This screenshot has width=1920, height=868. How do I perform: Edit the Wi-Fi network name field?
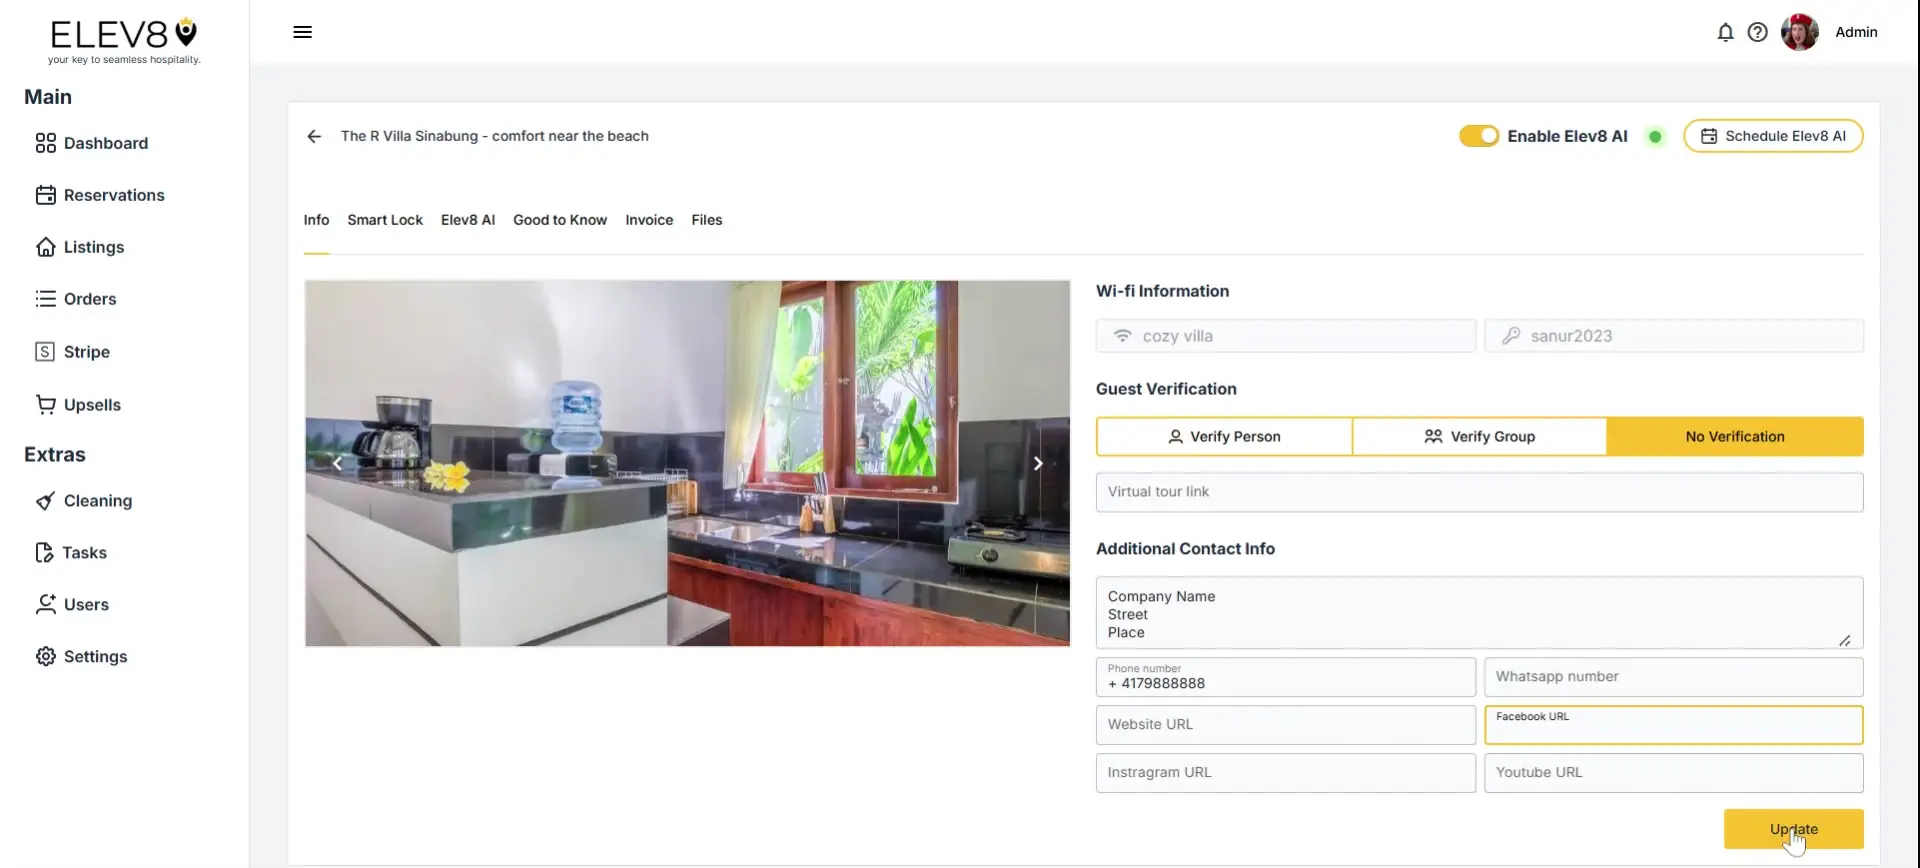click(x=1285, y=336)
